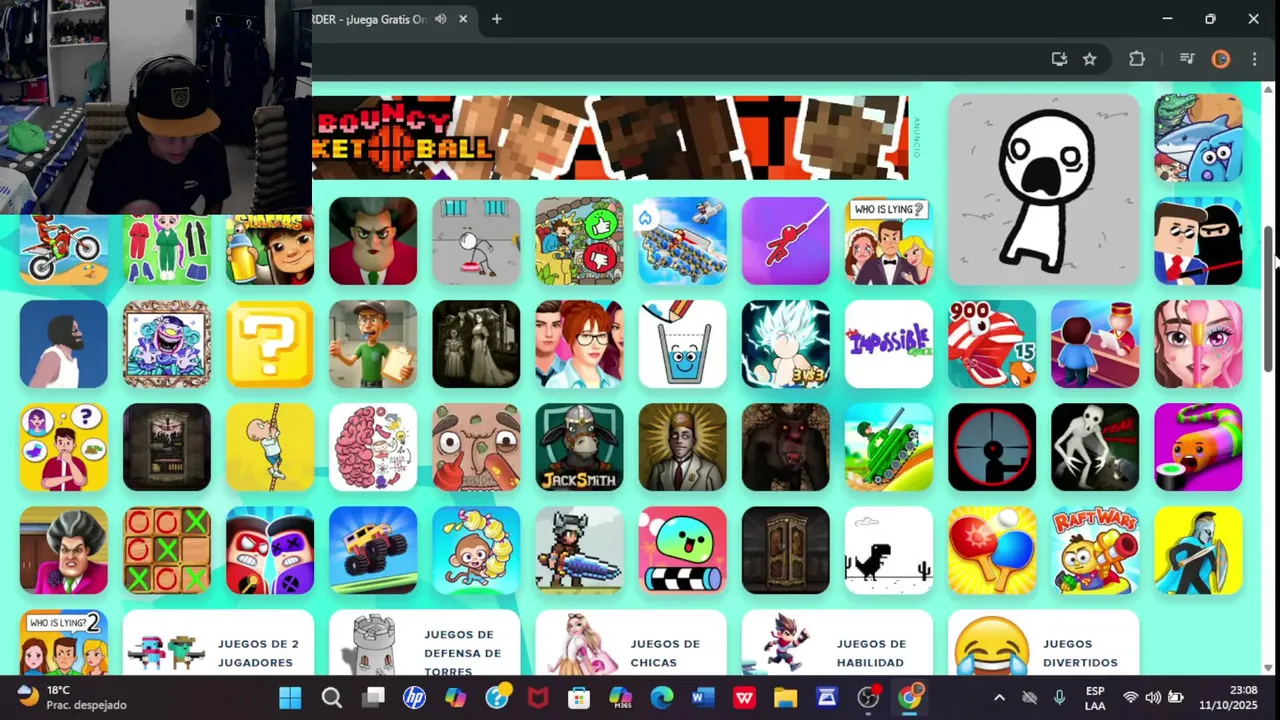Play the ping pong paddles game

[x=992, y=550]
